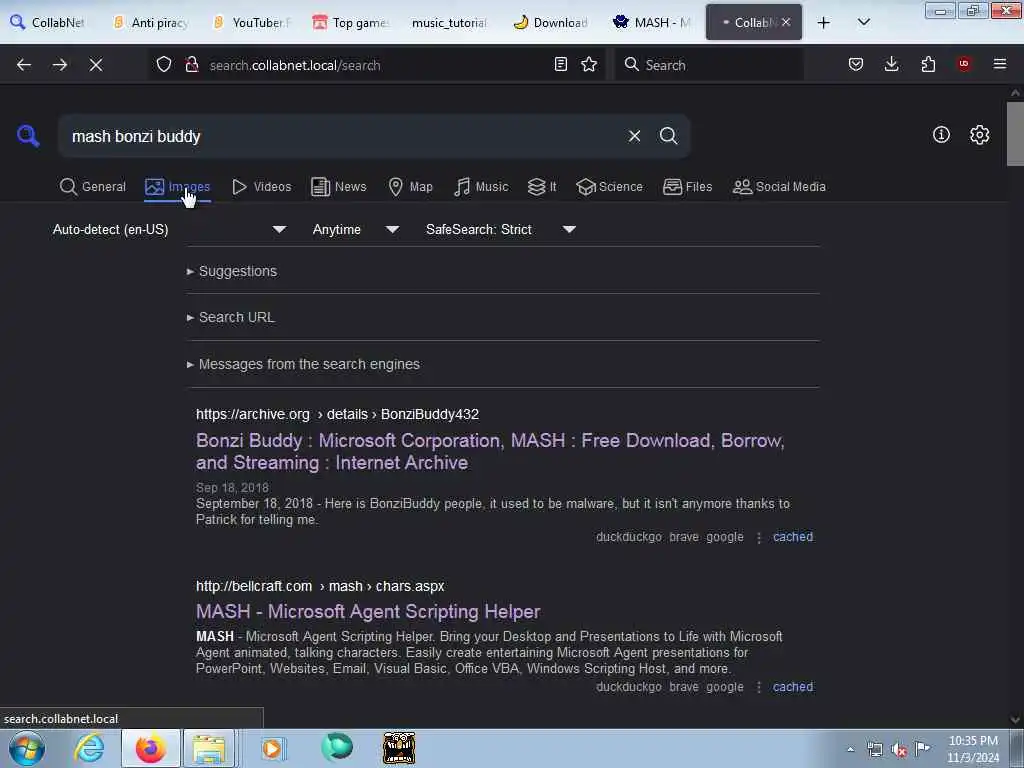The width and height of the screenshot is (1024, 768).
Task: Switch to the music_tutorial browser tab
Action: pyautogui.click(x=449, y=23)
